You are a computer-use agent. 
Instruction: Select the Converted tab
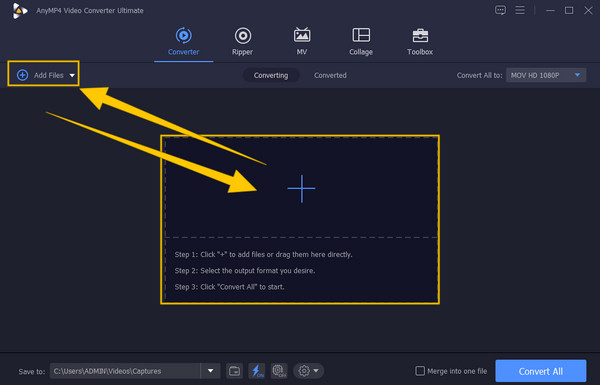click(x=330, y=75)
